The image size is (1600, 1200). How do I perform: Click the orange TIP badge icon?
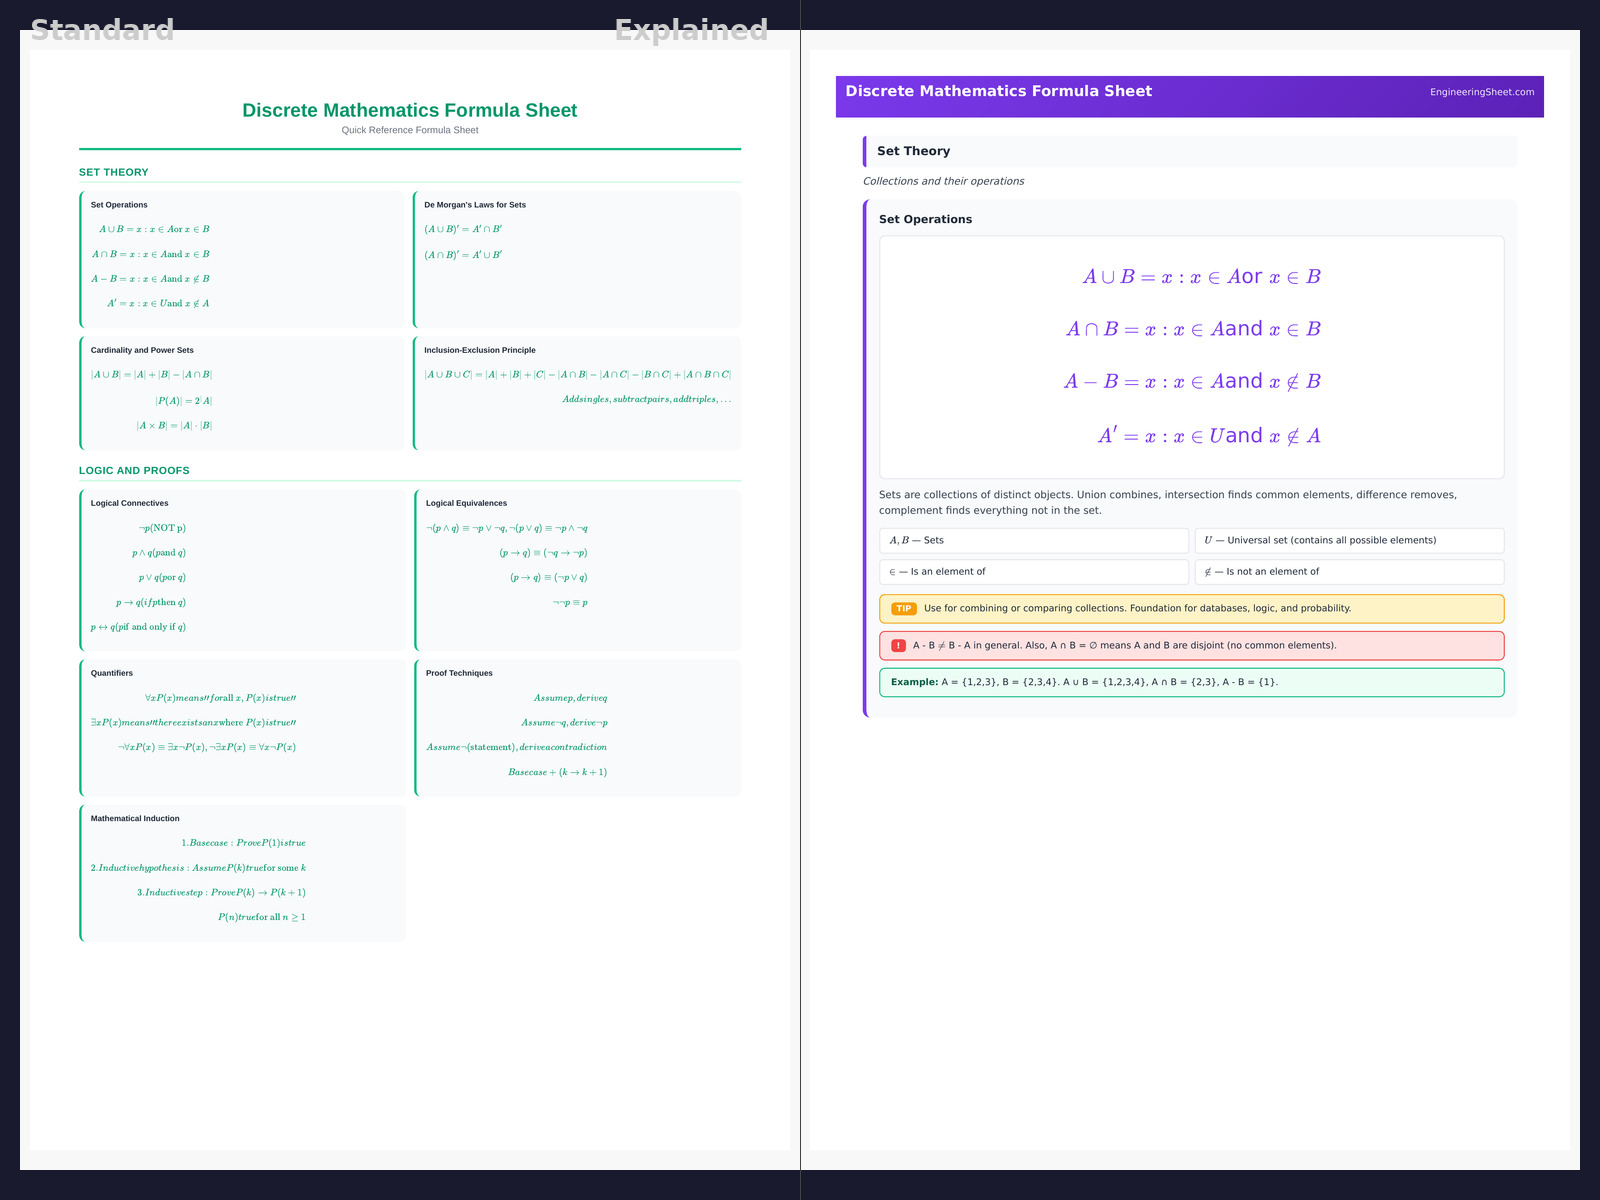point(903,609)
